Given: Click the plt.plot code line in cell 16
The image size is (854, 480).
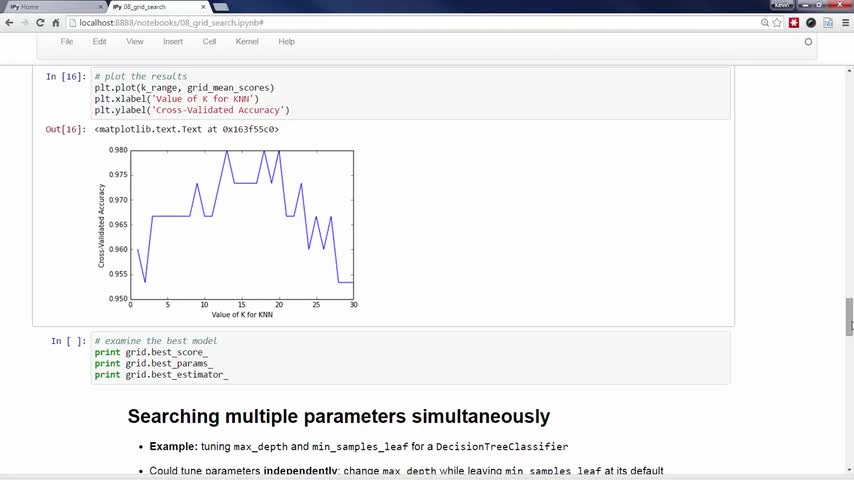Looking at the screenshot, I should click(184, 88).
